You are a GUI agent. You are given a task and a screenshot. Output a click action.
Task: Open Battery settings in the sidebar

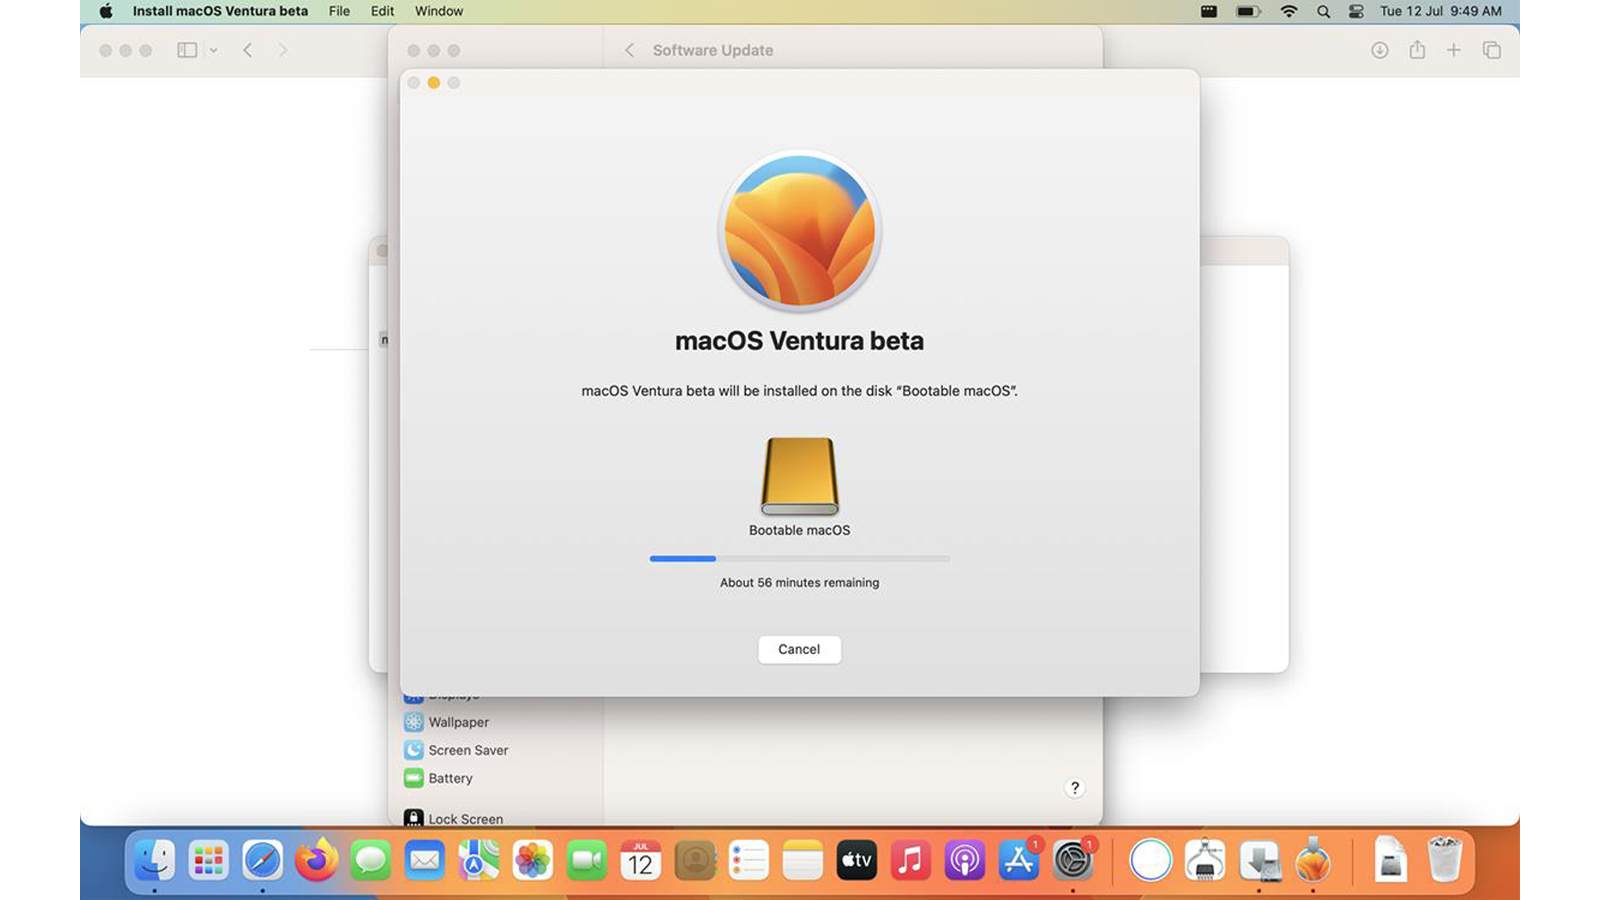pos(438,778)
